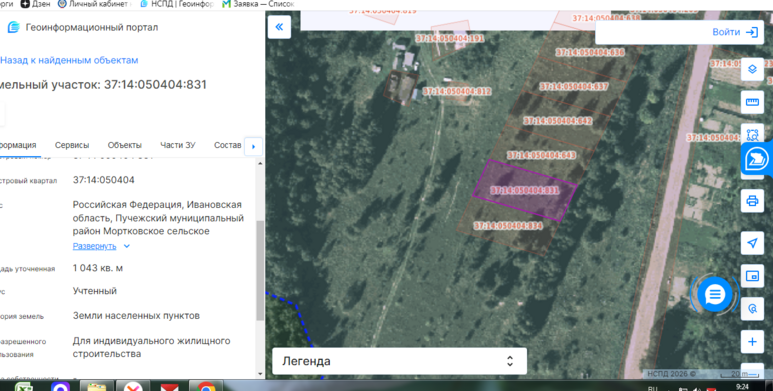Open the blue assistant side tab
773x391 pixels.
(x=757, y=160)
